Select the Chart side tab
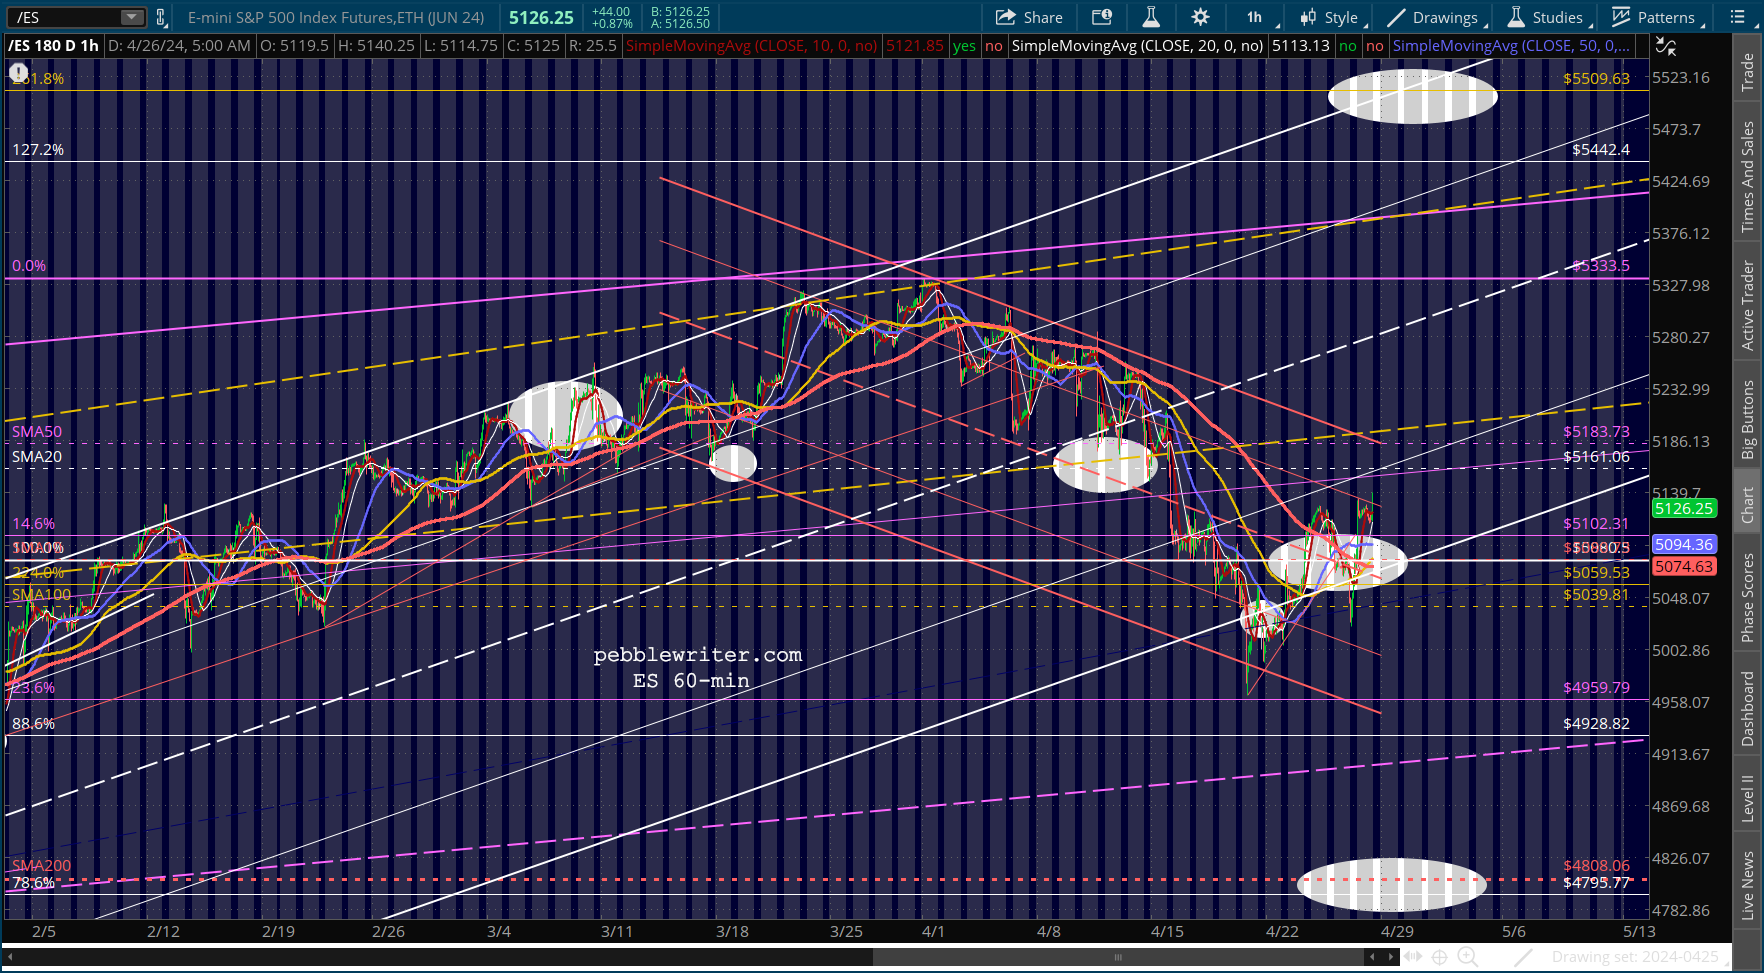The height and width of the screenshot is (973, 1764). click(1748, 504)
